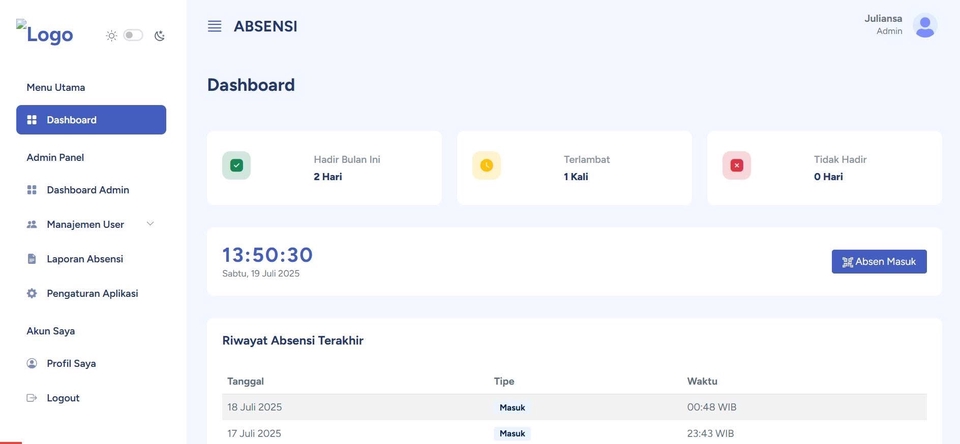Toggle the dark theme switch

[133, 36]
